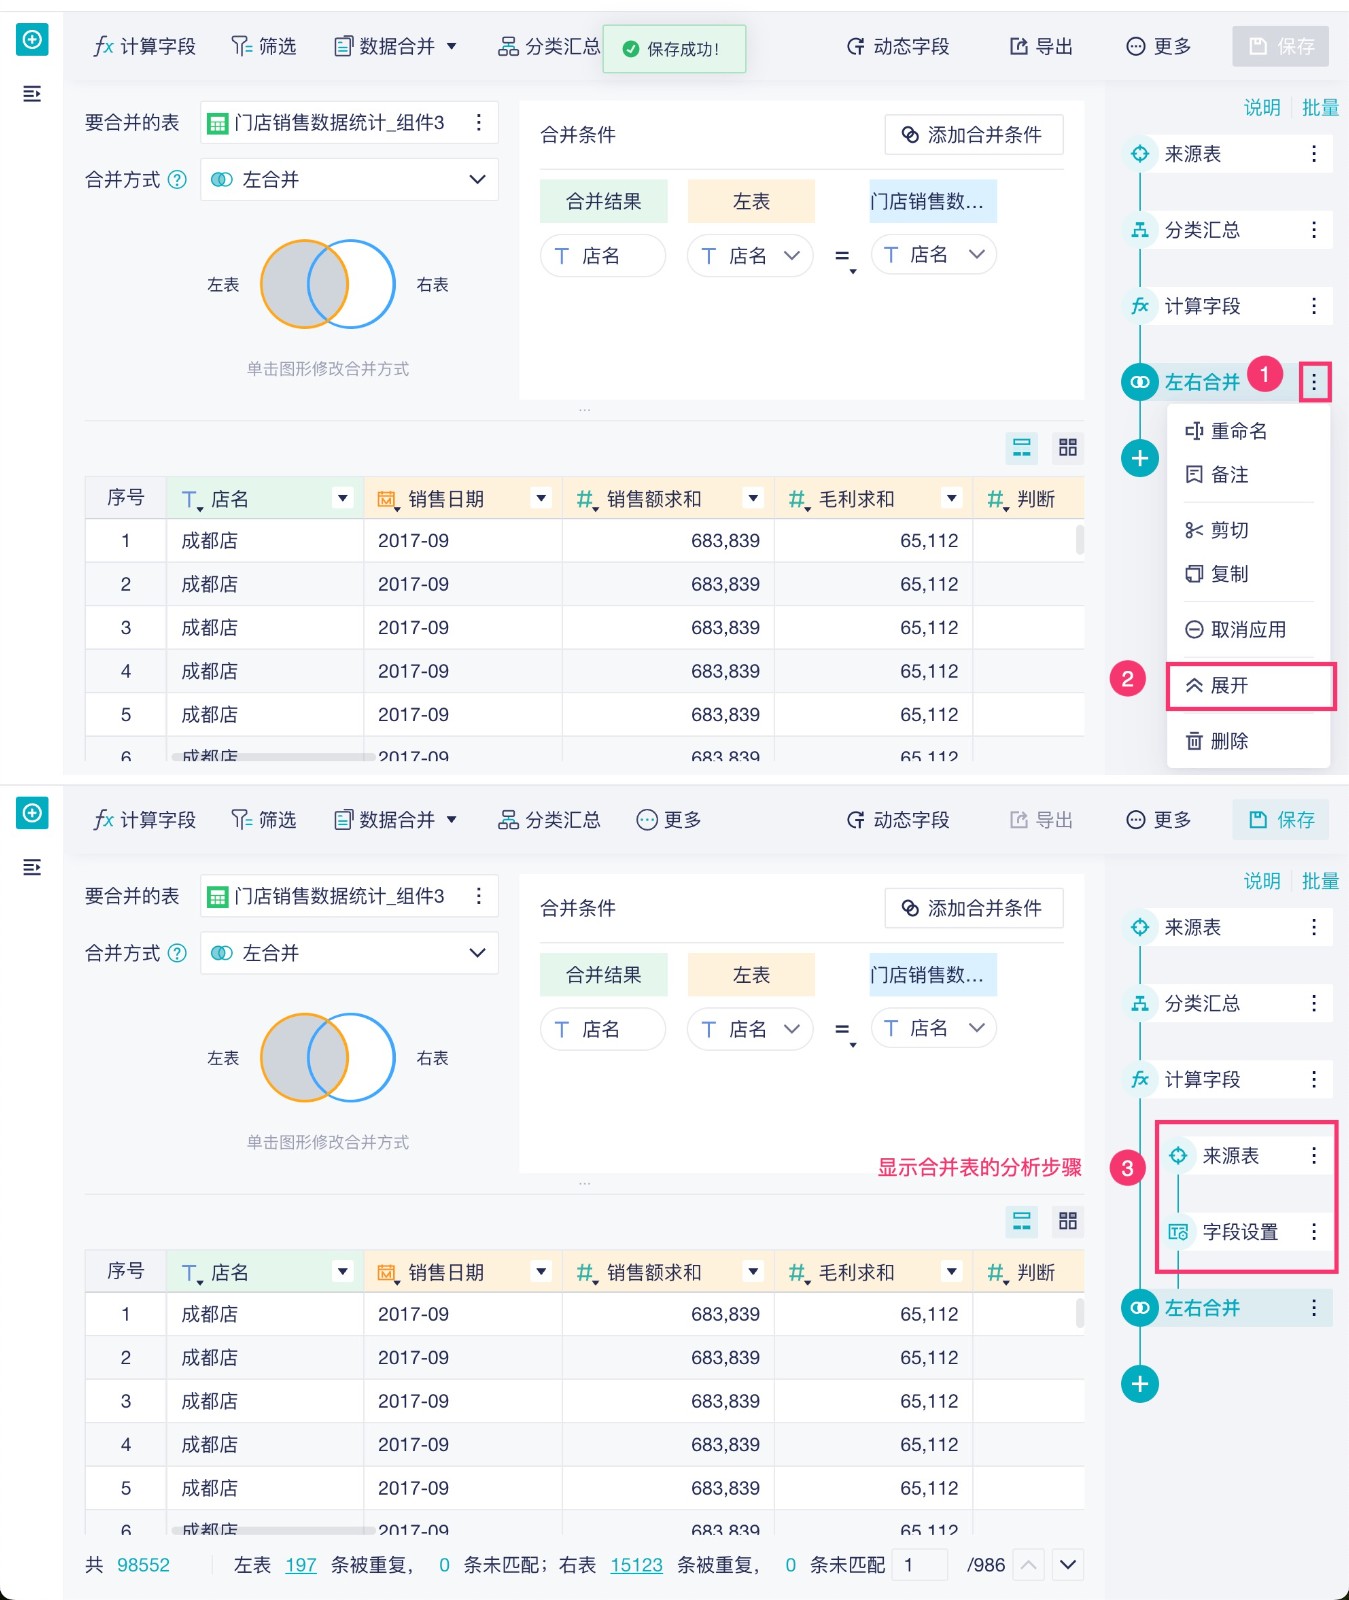
Task: Toggle the equals comparison operator in 合并条件
Action: [843, 256]
